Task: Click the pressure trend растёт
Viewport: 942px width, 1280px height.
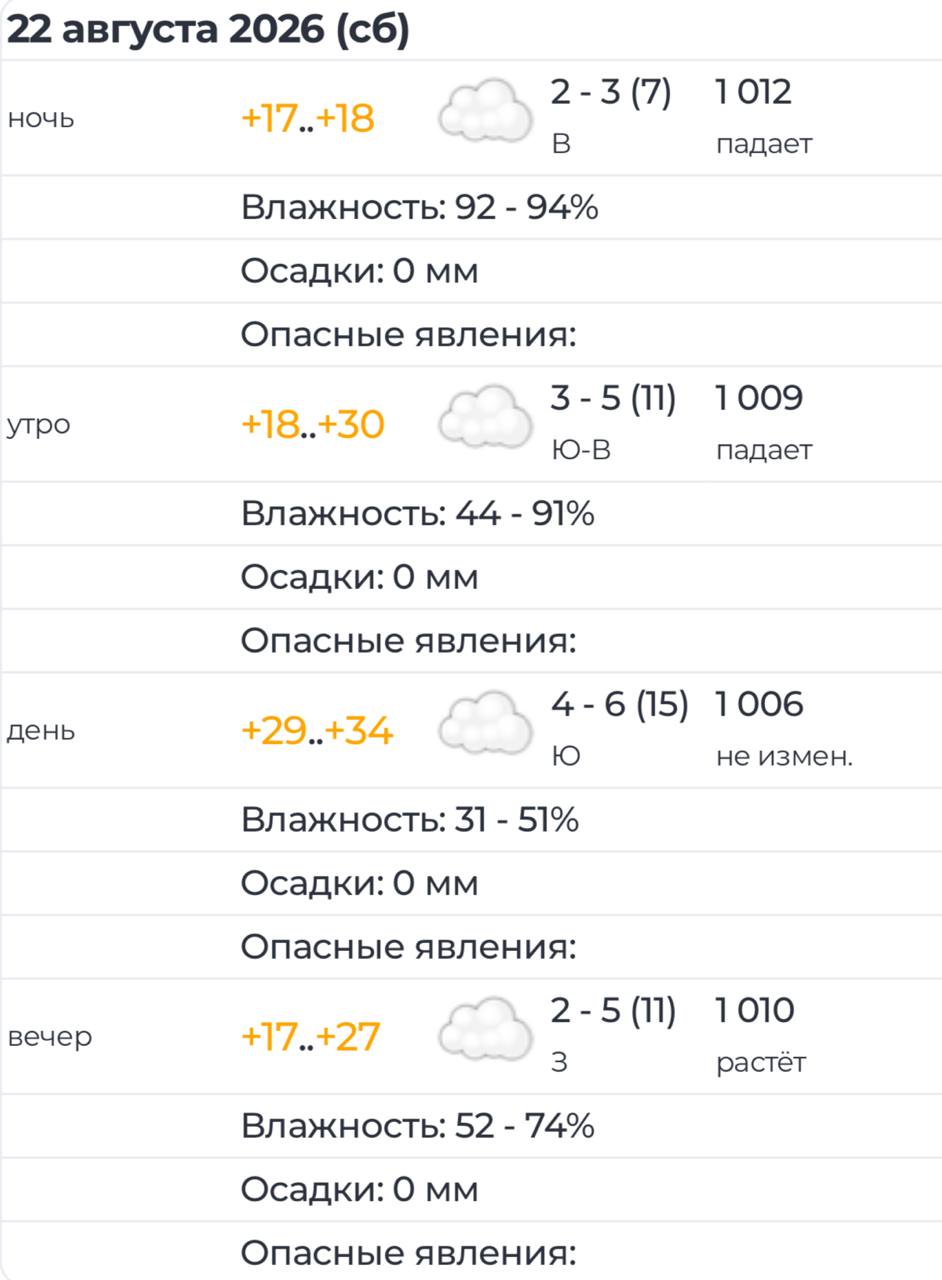Action: tap(761, 1062)
